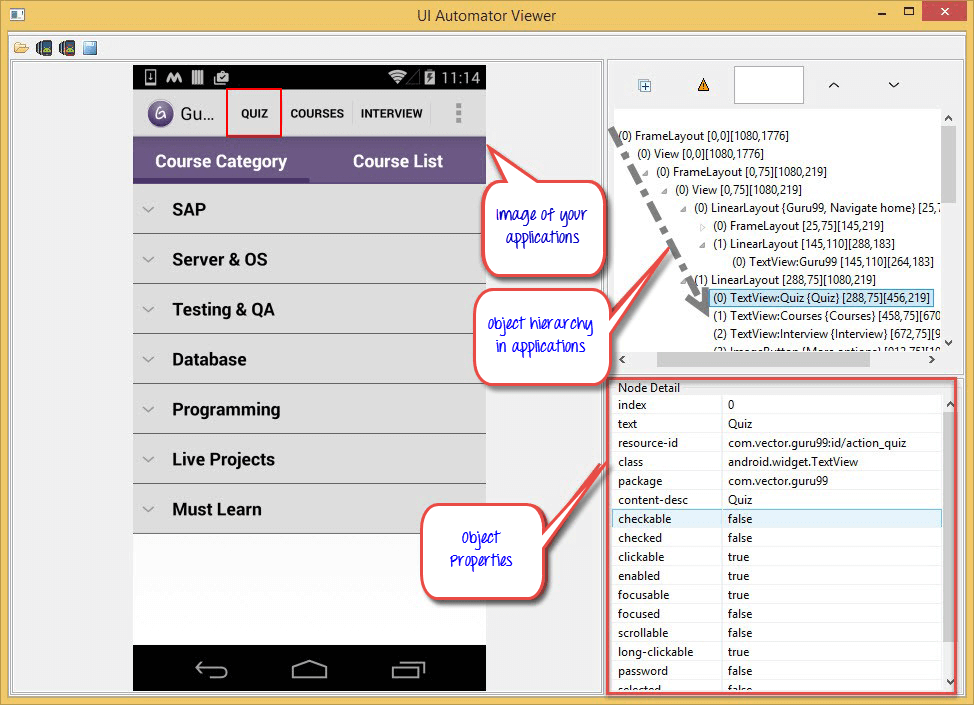
Task: Click the down chevron above hierarchy tree
Action: (x=894, y=86)
